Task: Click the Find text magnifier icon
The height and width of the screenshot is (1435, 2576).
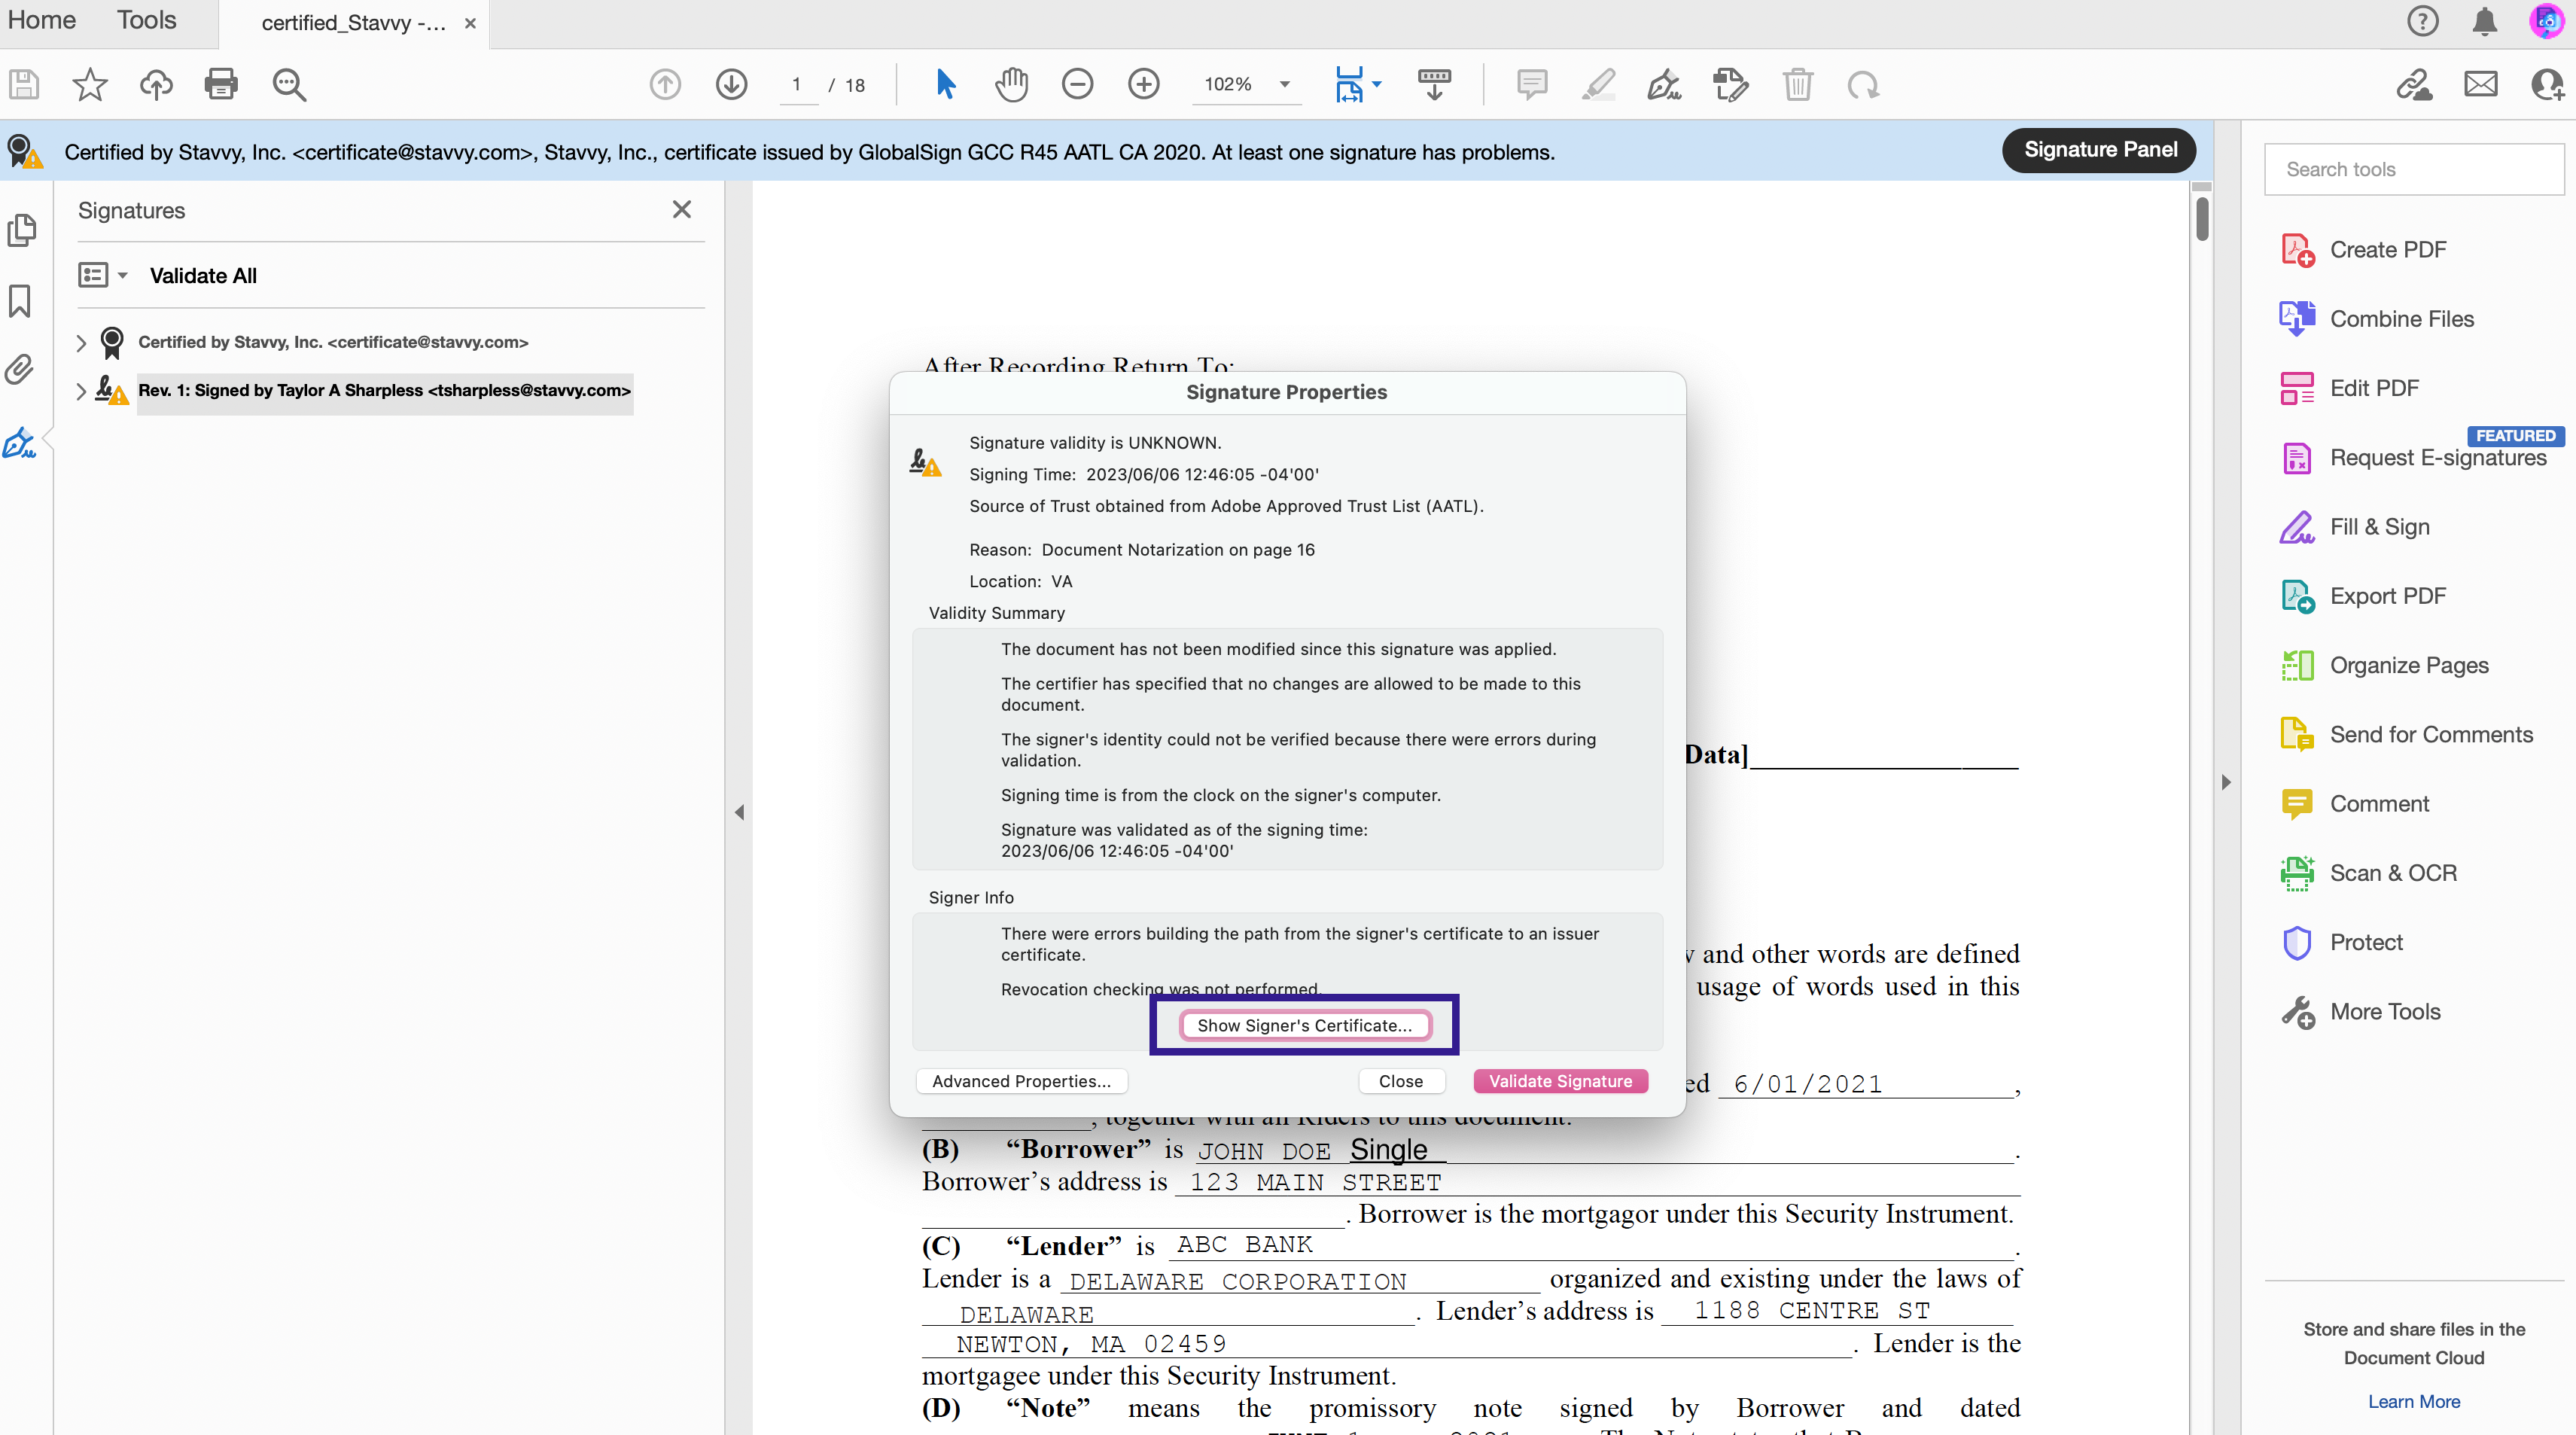Action: point(289,84)
